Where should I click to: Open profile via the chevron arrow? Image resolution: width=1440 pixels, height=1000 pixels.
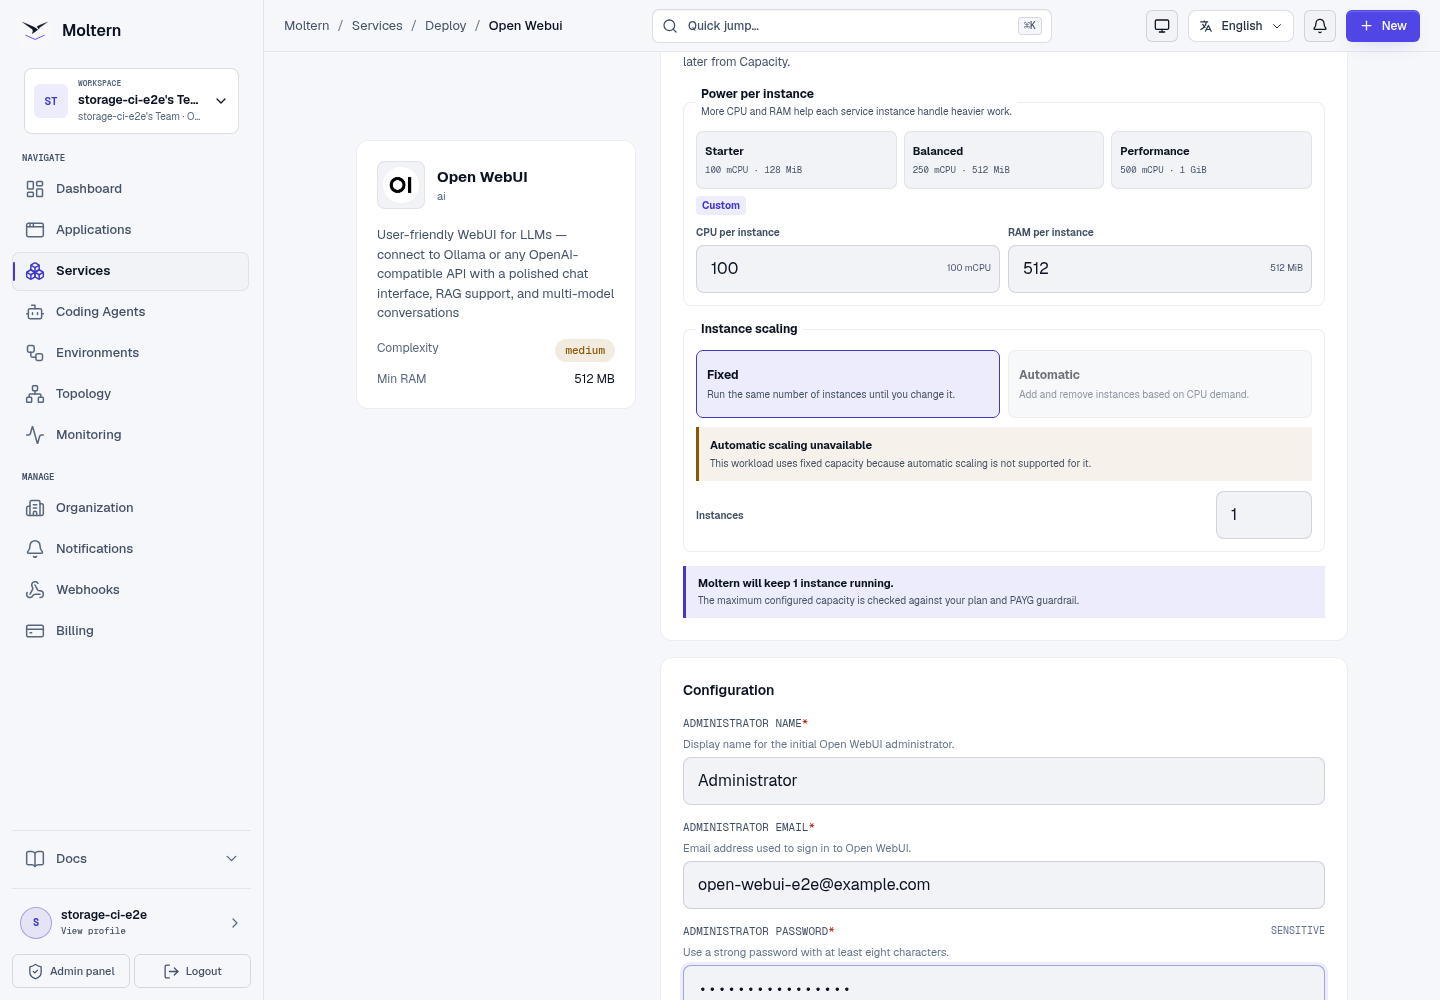tap(235, 923)
